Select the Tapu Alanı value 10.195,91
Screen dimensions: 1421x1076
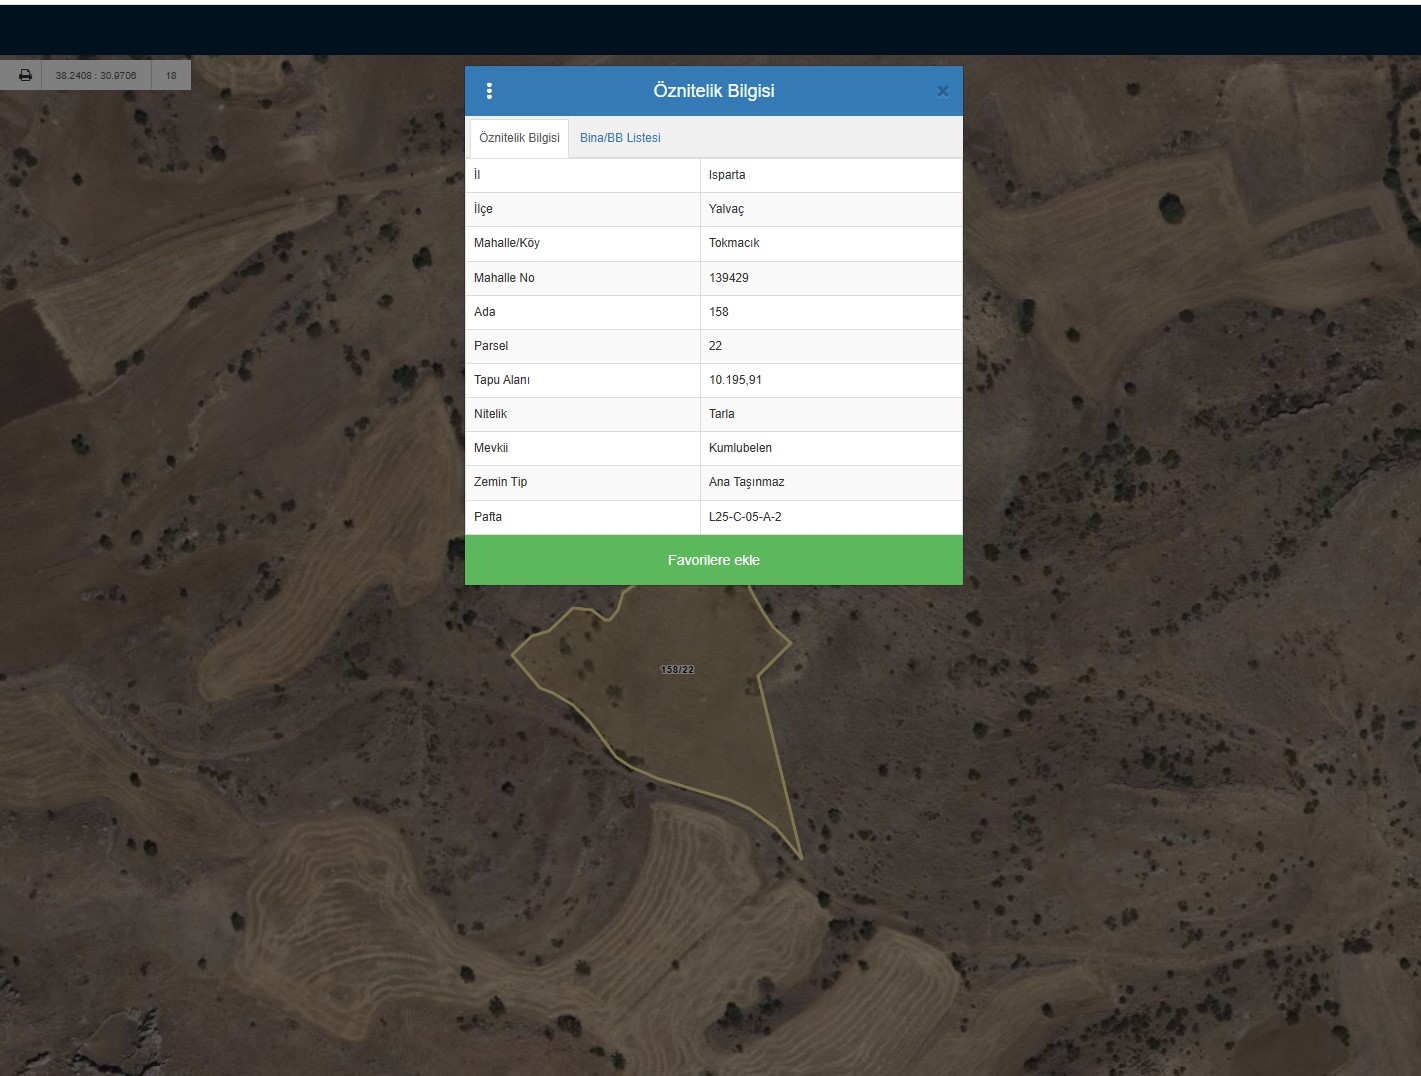click(x=735, y=380)
